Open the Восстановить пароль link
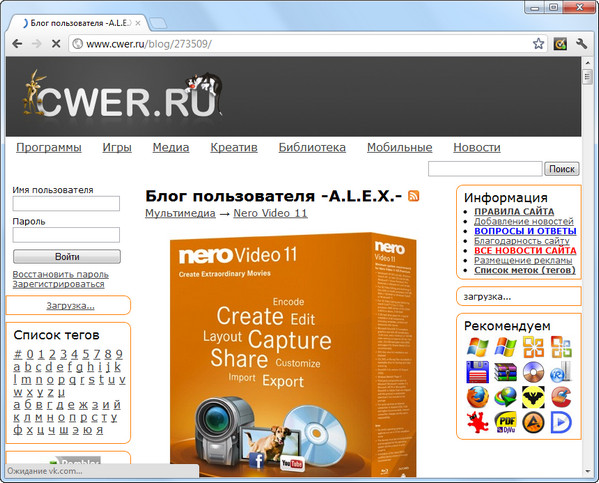599x483 pixels. click(x=60, y=274)
